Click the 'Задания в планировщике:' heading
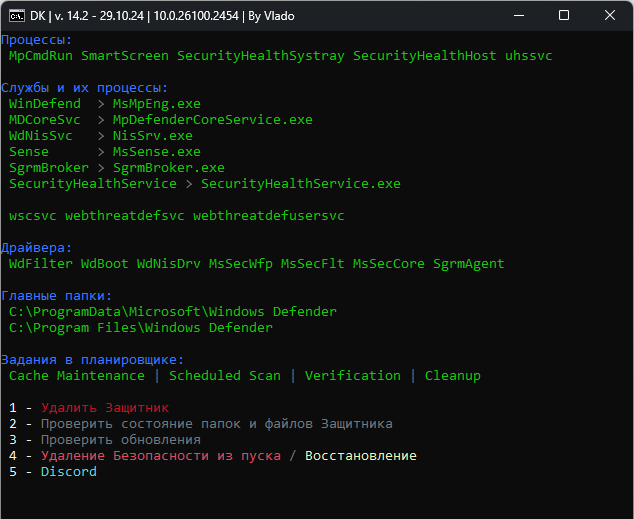Image resolution: width=634 pixels, height=519 pixels. 93,360
